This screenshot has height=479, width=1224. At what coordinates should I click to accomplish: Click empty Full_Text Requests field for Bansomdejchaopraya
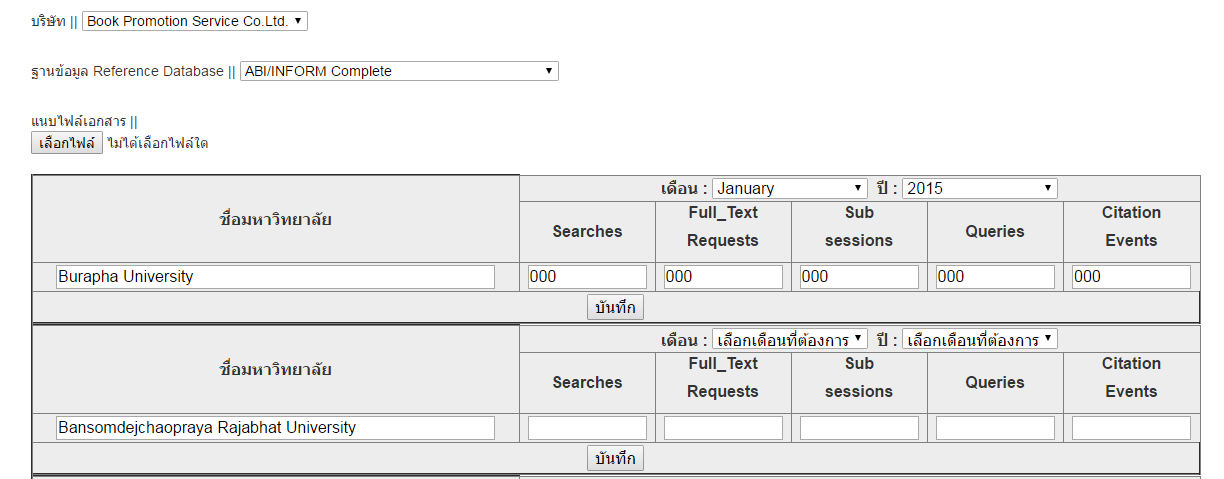click(x=723, y=428)
